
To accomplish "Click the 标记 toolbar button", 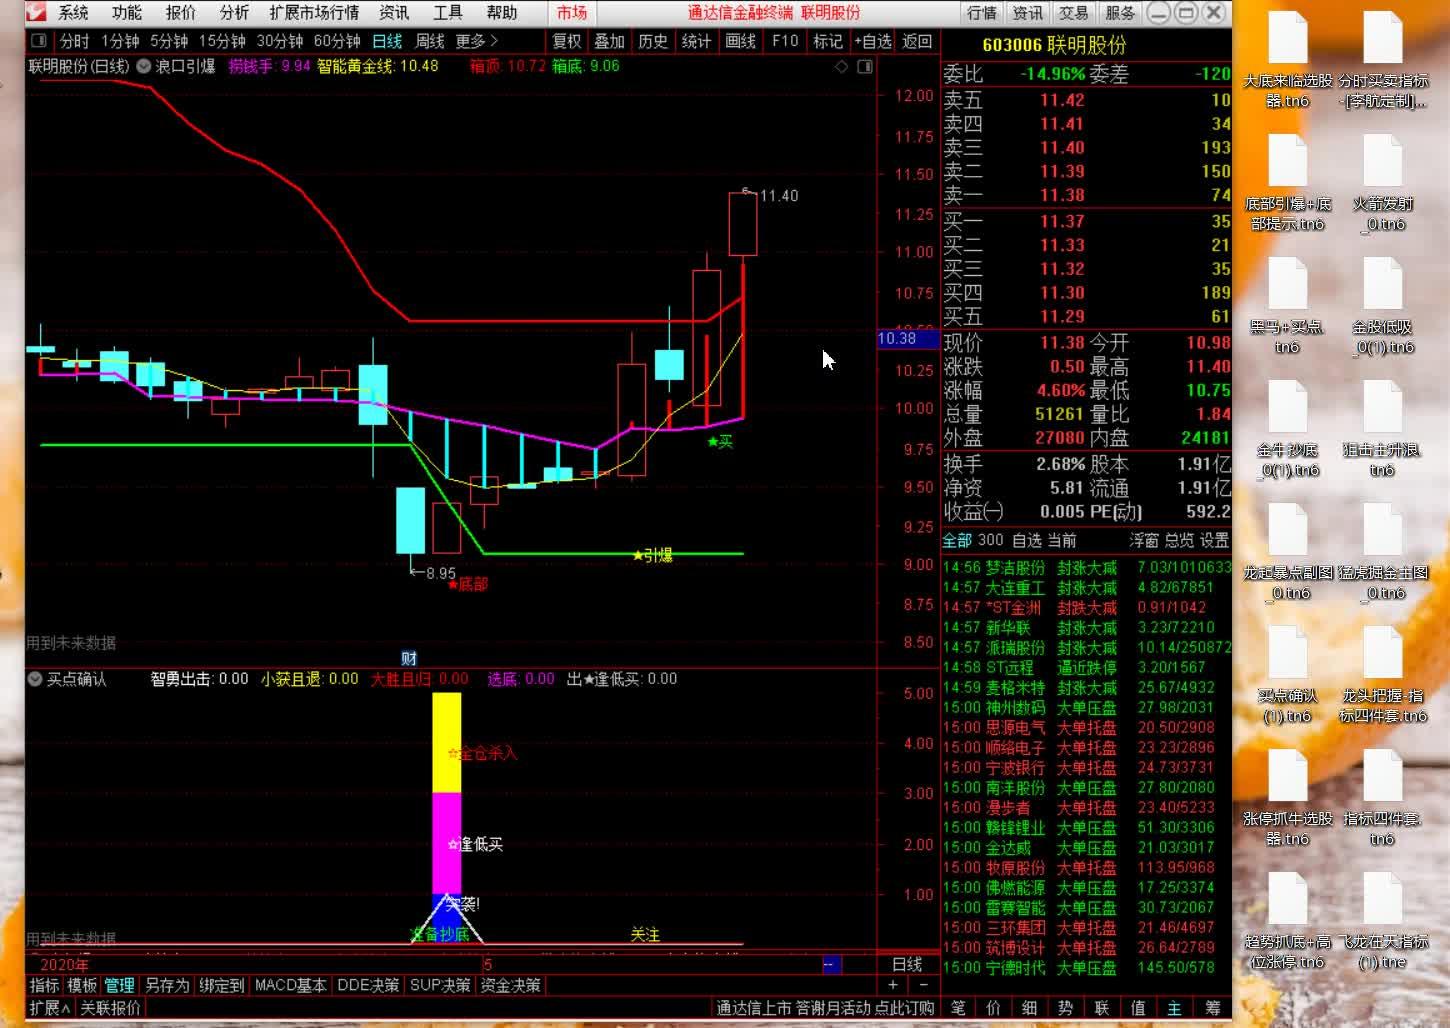I will (828, 41).
